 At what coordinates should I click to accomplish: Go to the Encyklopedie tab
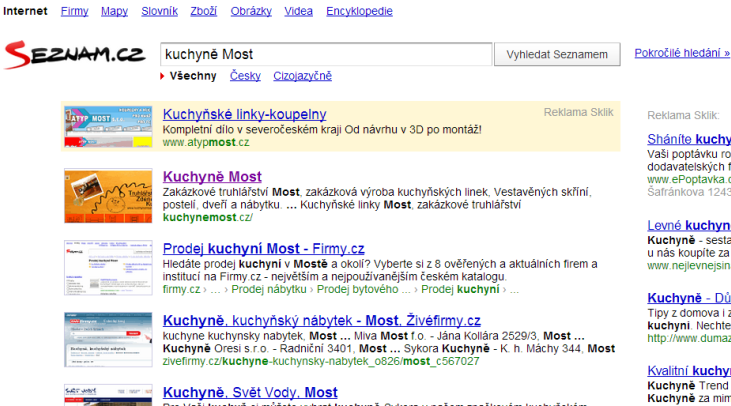coord(359,11)
